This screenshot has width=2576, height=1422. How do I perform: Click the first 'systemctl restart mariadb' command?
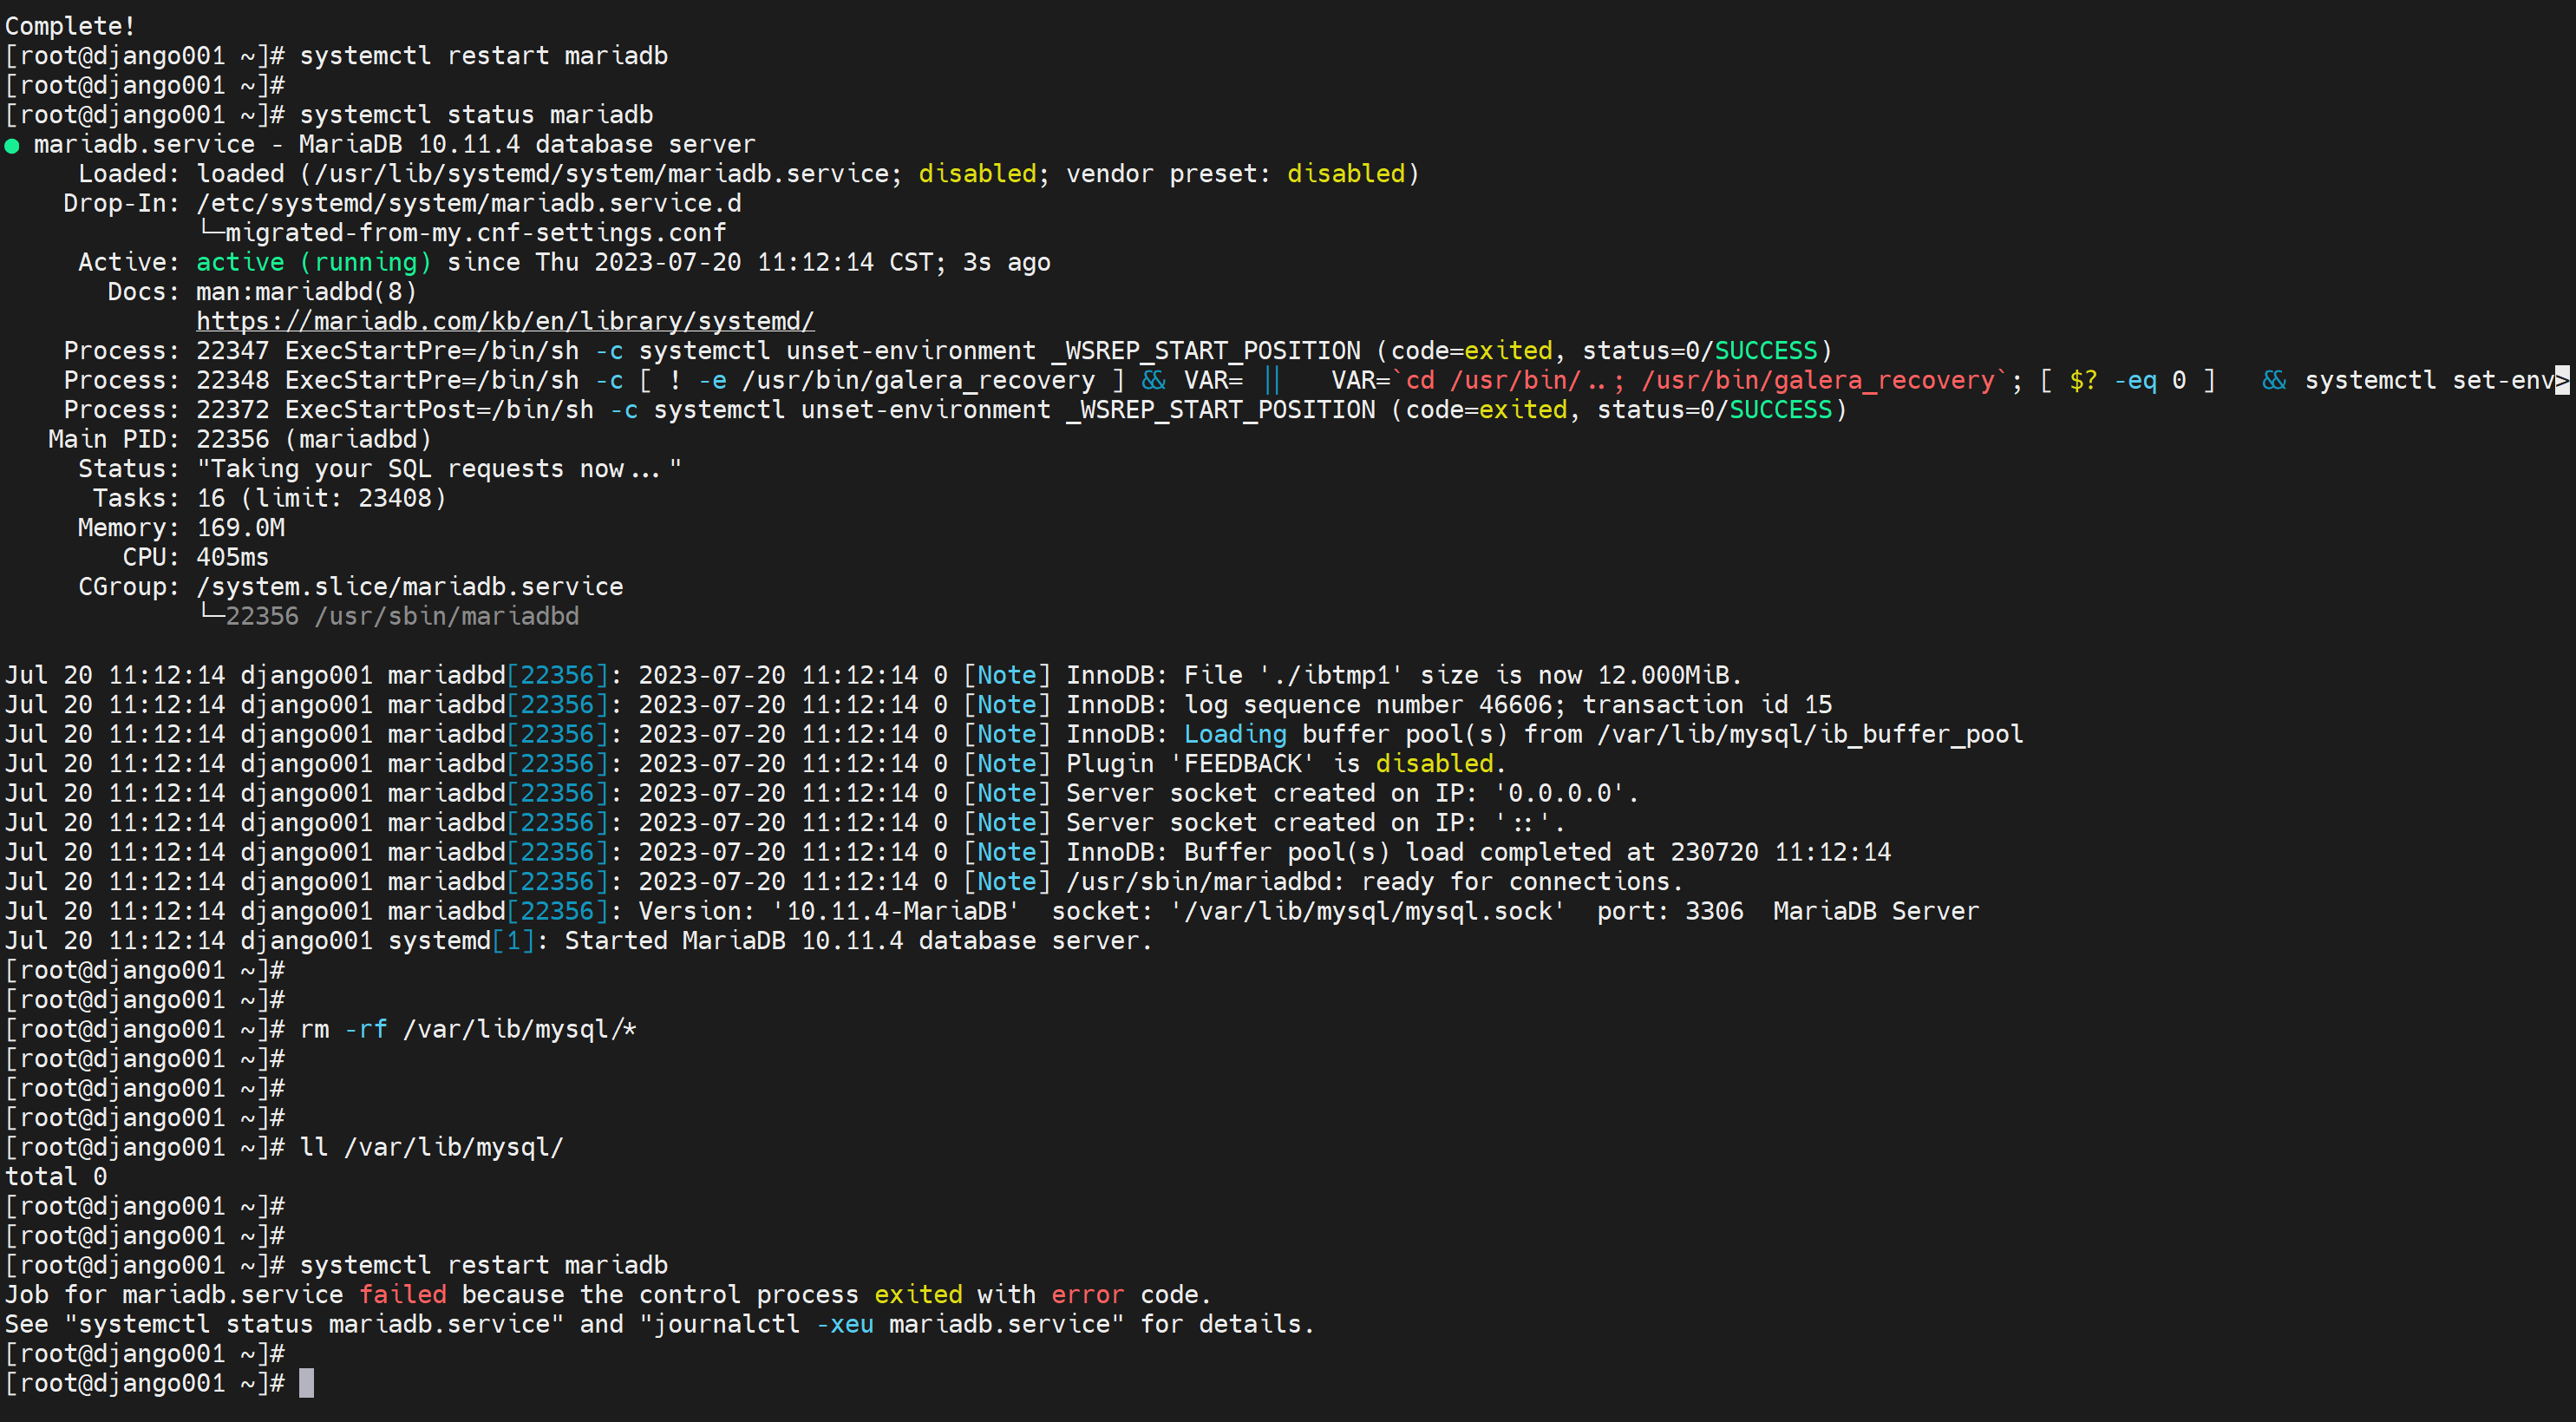click(483, 56)
